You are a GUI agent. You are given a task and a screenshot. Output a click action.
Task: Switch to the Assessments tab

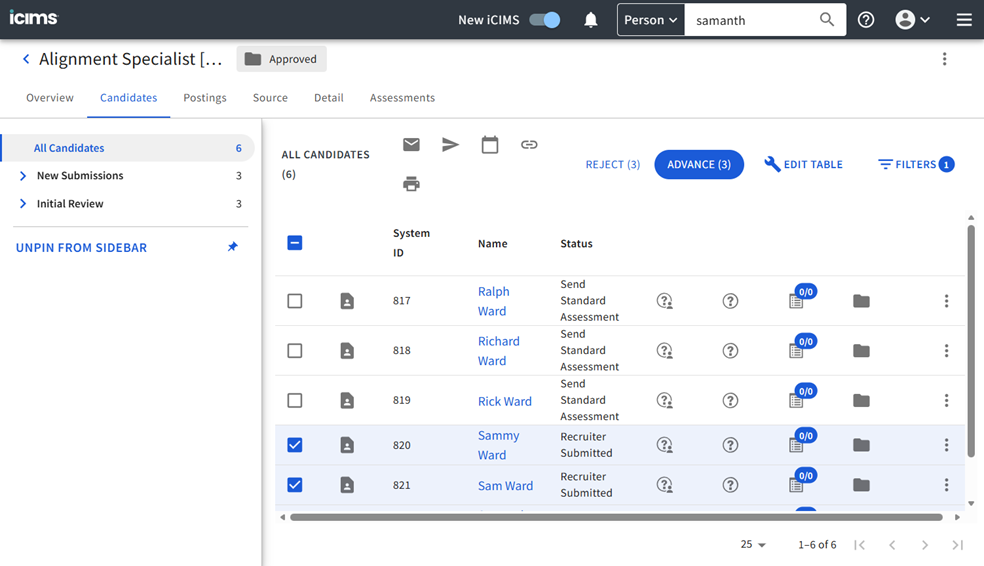(402, 98)
